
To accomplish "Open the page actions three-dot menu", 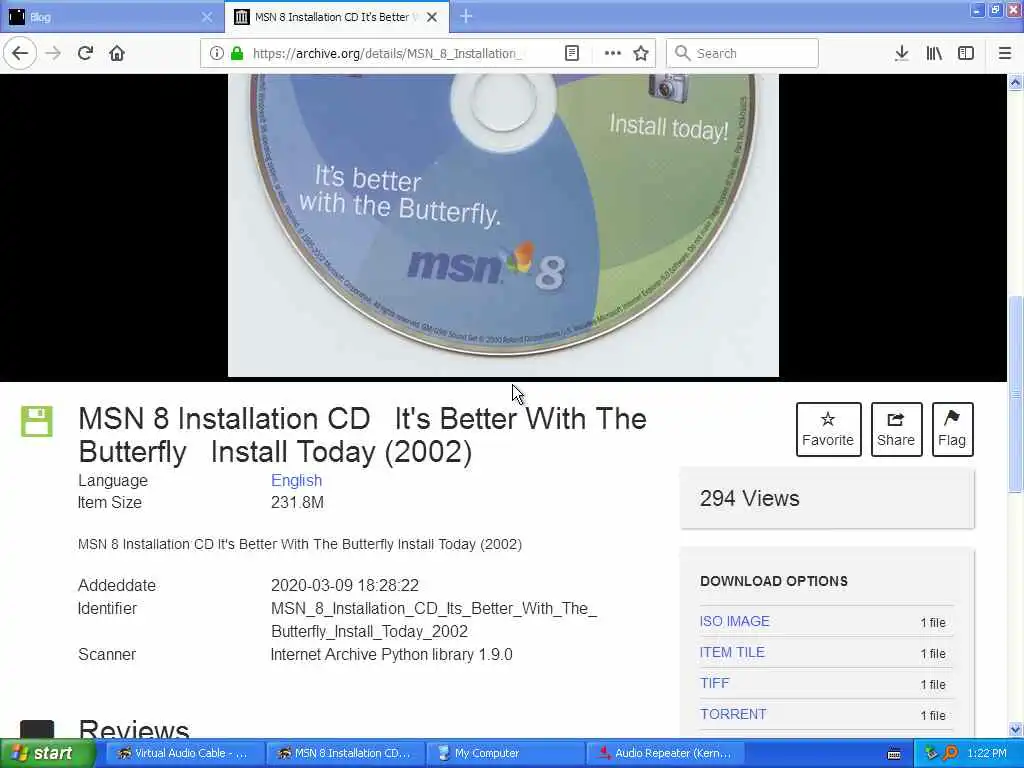I will click(613, 54).
